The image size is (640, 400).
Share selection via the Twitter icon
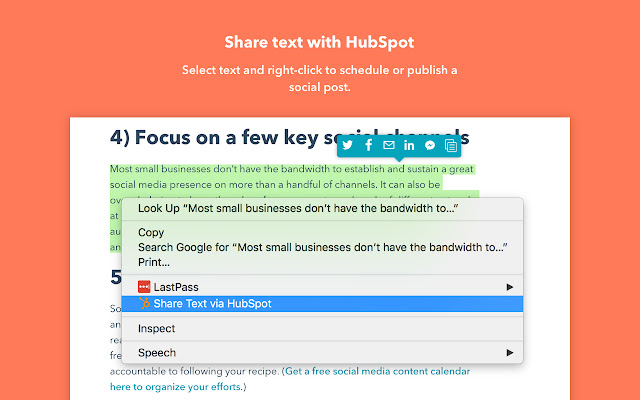pyautogui.click(x=347, y=145)
